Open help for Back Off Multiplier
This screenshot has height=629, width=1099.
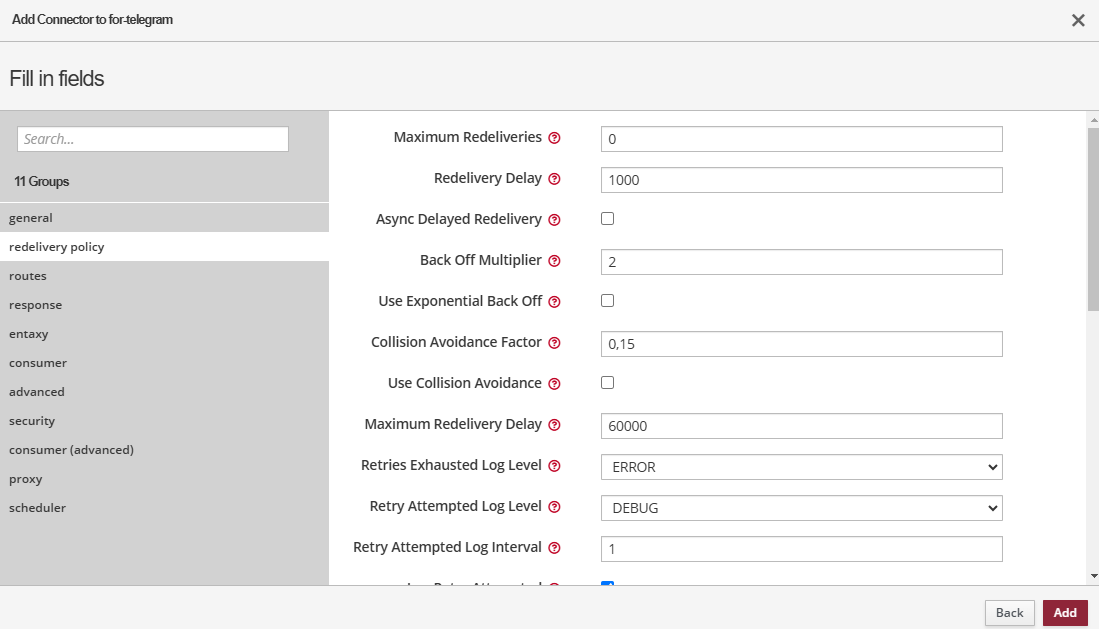pos(554,261)
